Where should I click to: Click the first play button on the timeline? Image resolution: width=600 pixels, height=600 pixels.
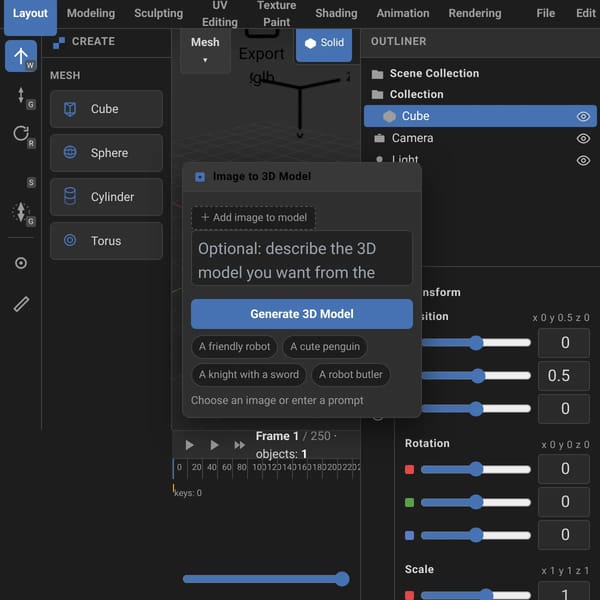pyautogui.click(x=189, y=445)
